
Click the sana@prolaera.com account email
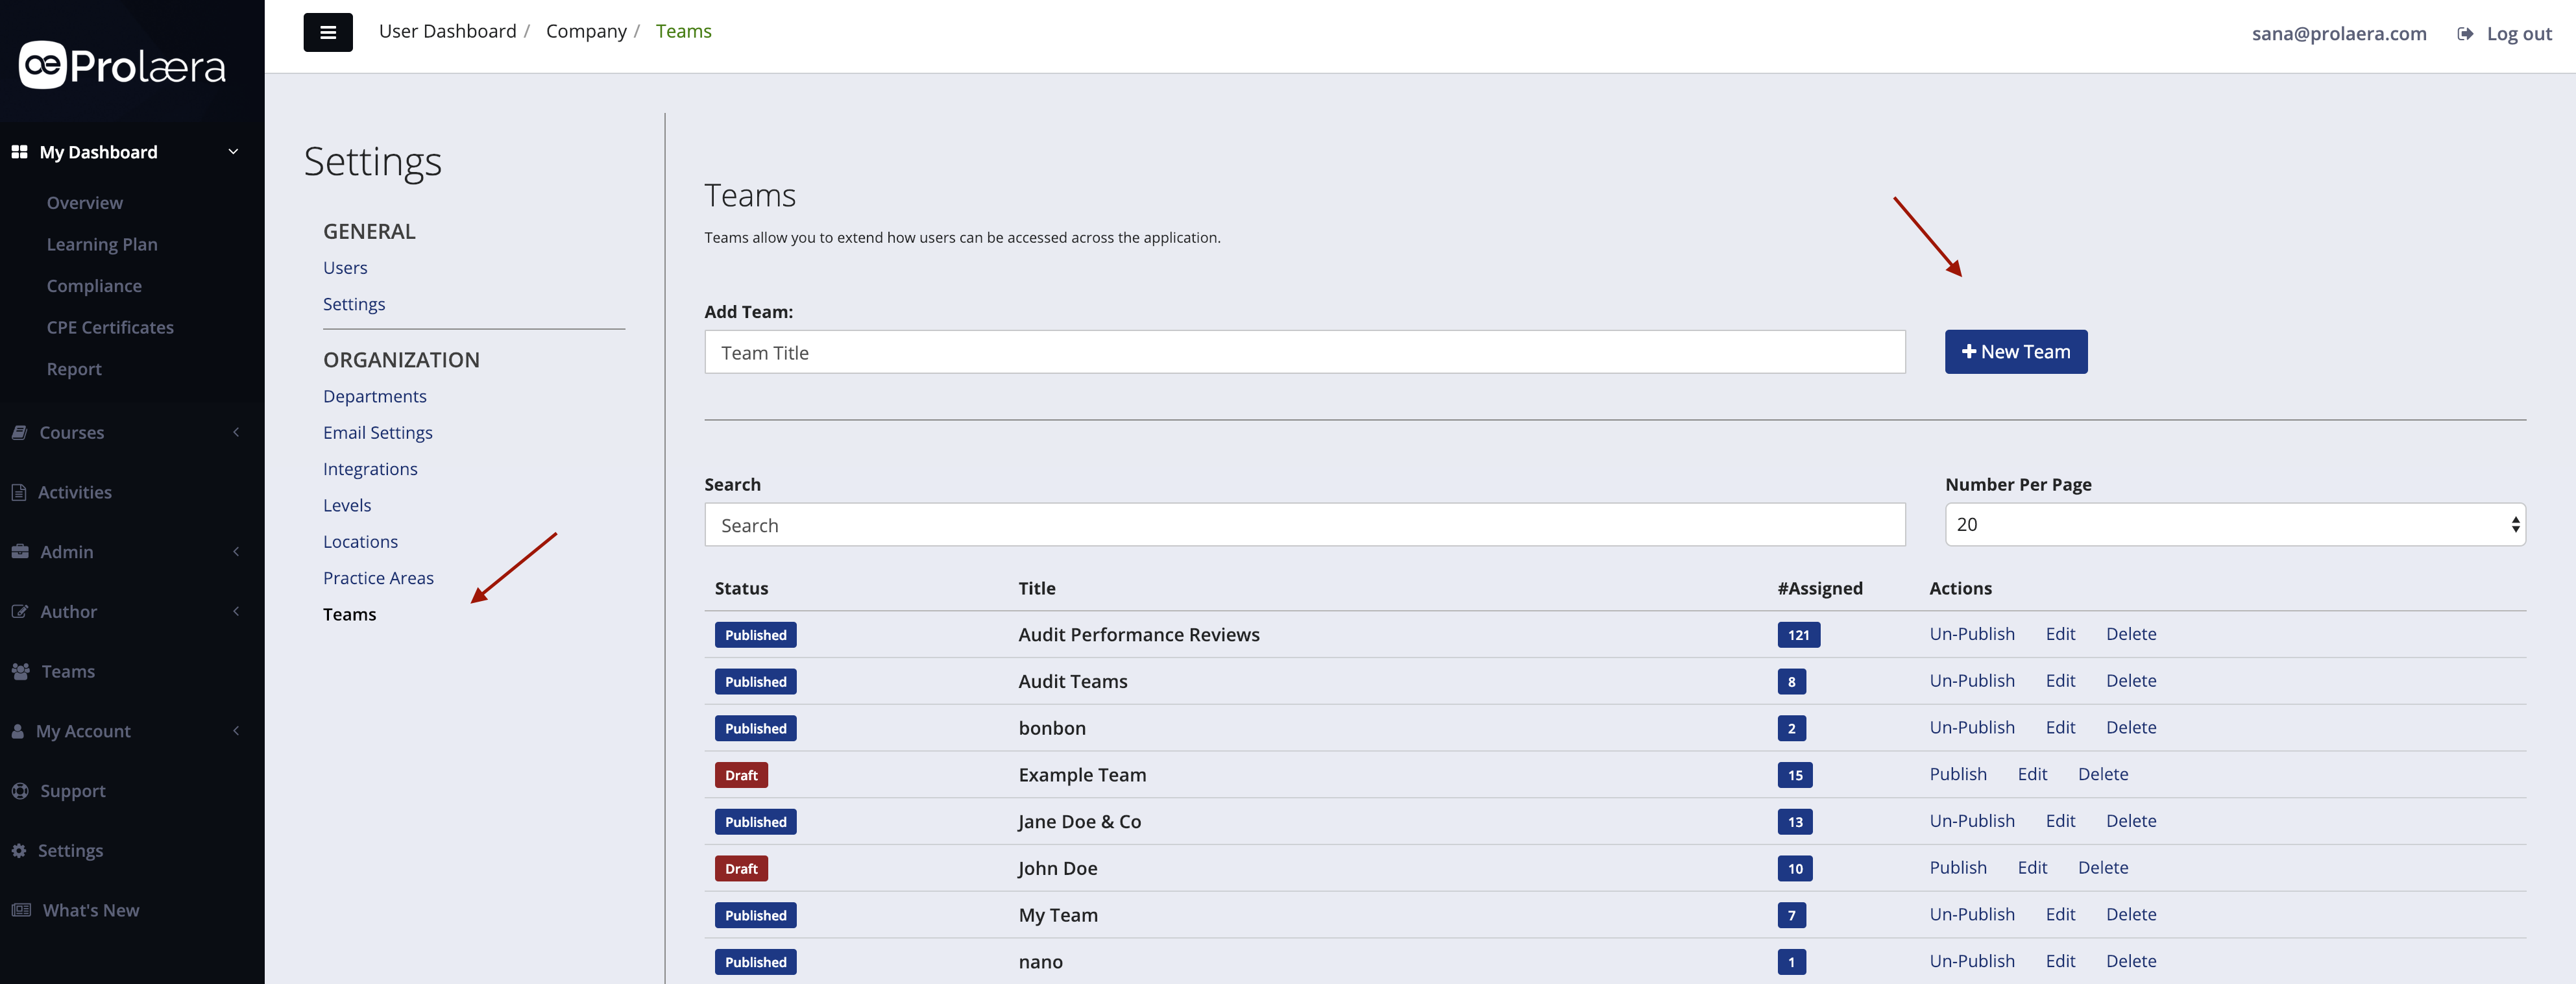(2339, 34)
